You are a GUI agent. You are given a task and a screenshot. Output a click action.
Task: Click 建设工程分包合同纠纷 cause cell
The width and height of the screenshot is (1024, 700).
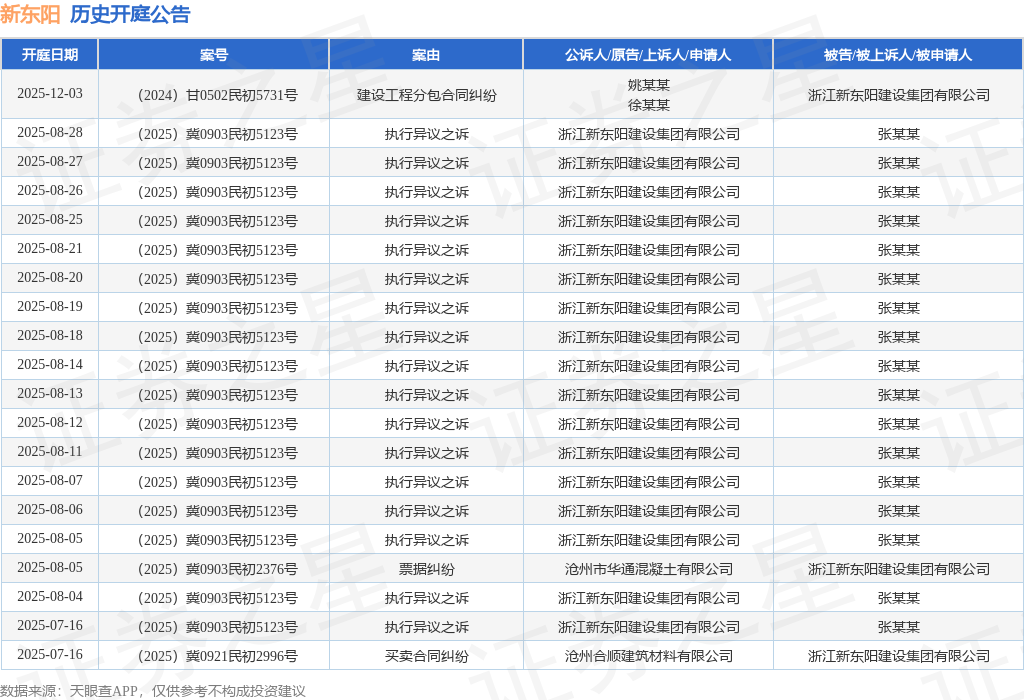[x=426, y=95]
